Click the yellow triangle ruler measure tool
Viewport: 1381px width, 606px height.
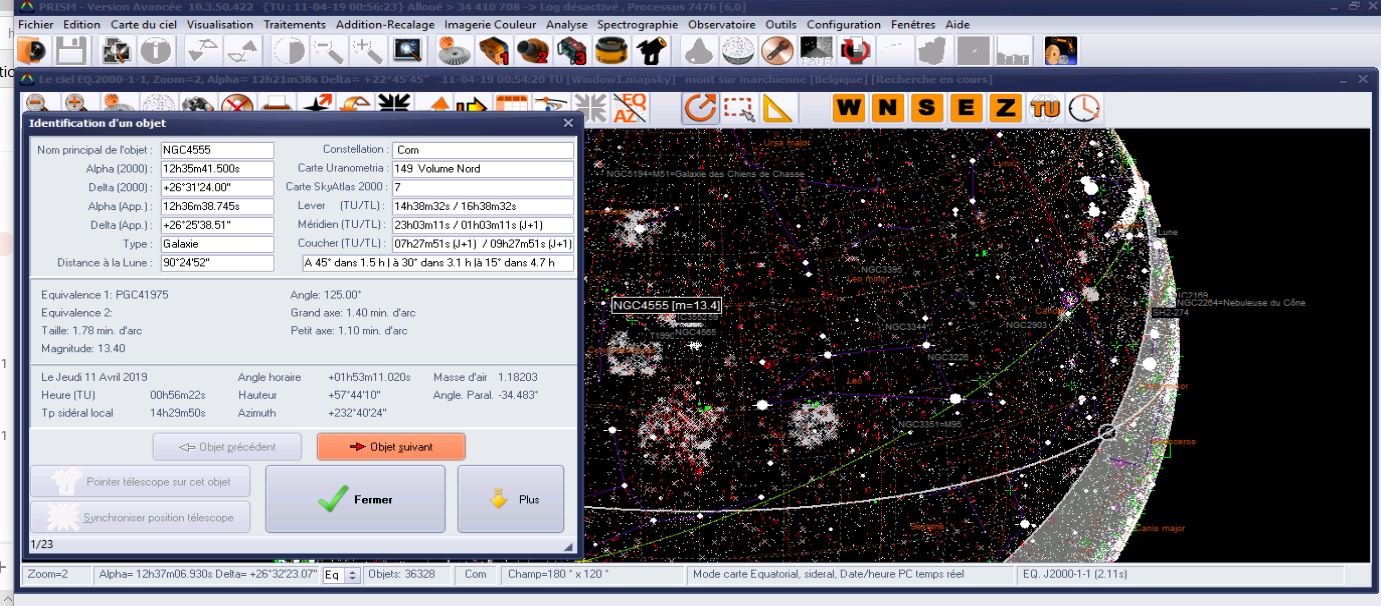point(777,108)
